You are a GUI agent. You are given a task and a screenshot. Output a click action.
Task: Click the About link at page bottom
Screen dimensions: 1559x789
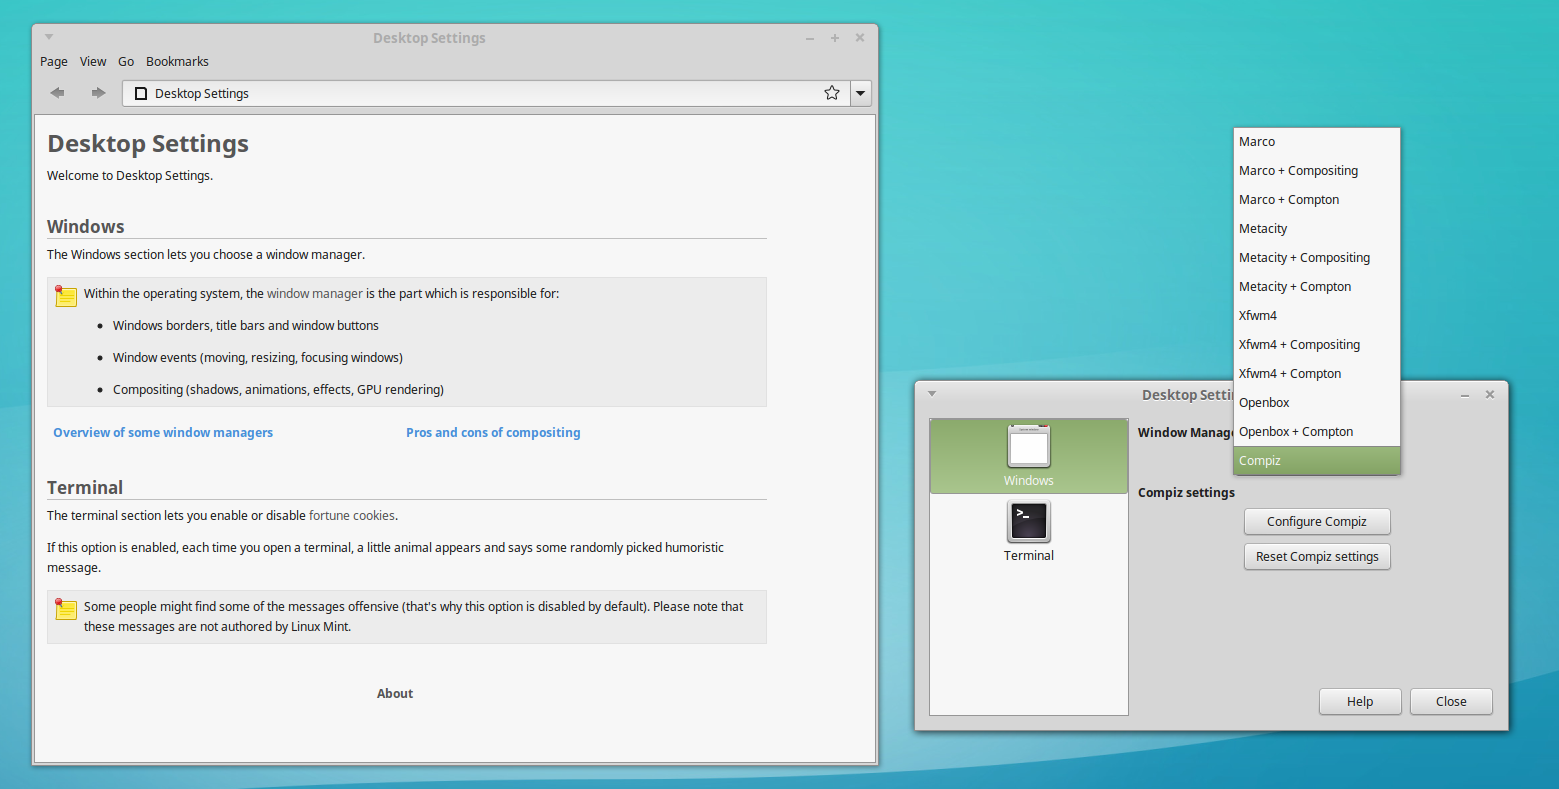(x=395, y=694)
